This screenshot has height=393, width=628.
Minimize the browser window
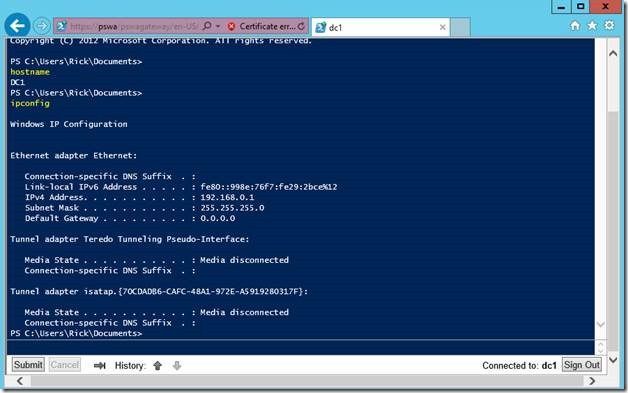coord(561,7)
